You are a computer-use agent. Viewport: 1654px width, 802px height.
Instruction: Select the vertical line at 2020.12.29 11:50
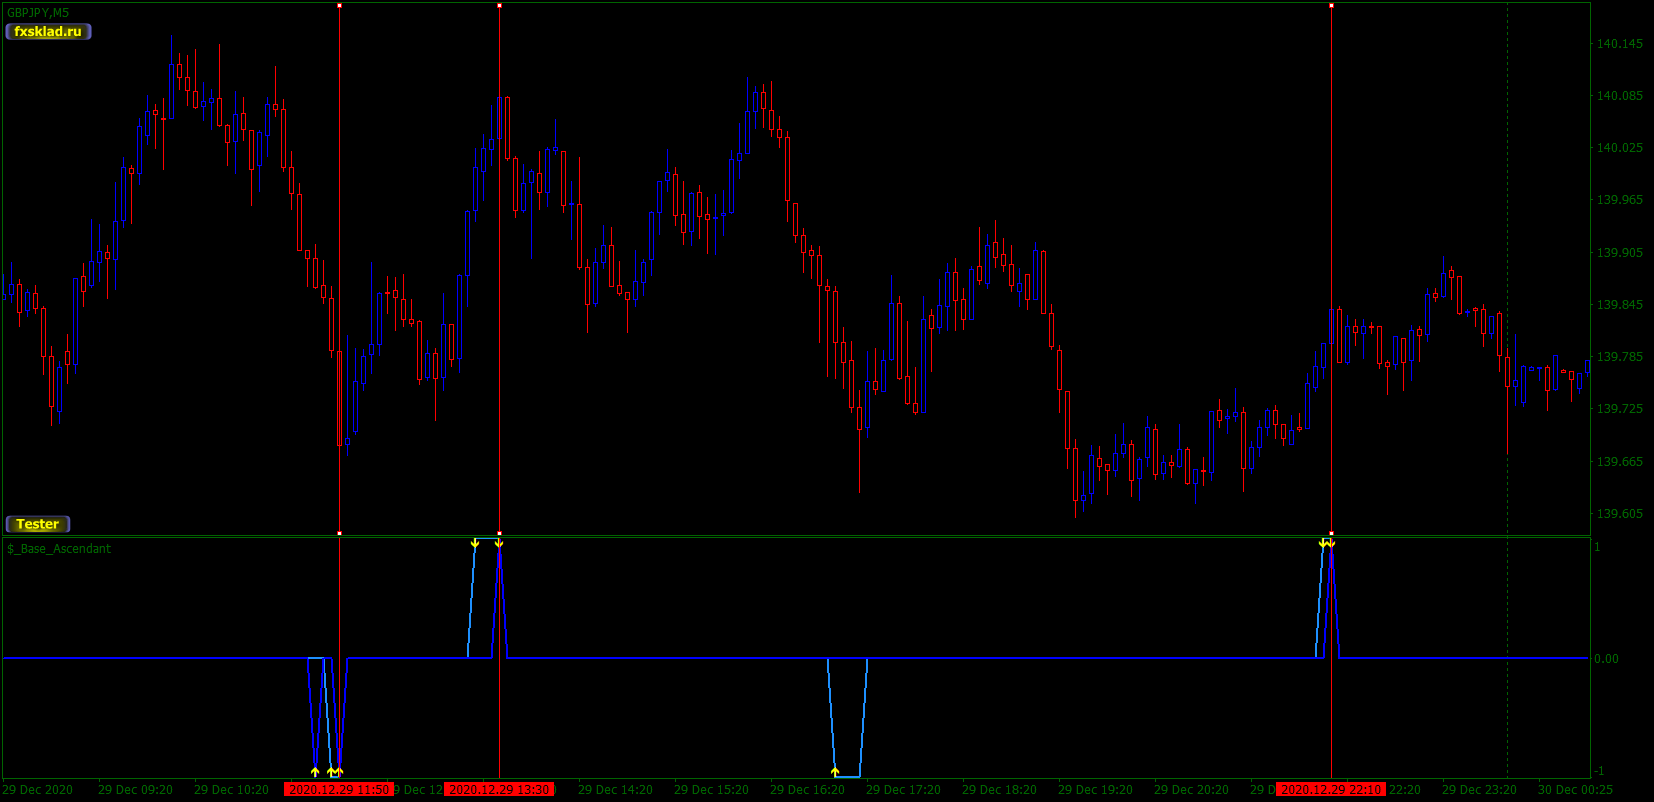tap(339, 270)
